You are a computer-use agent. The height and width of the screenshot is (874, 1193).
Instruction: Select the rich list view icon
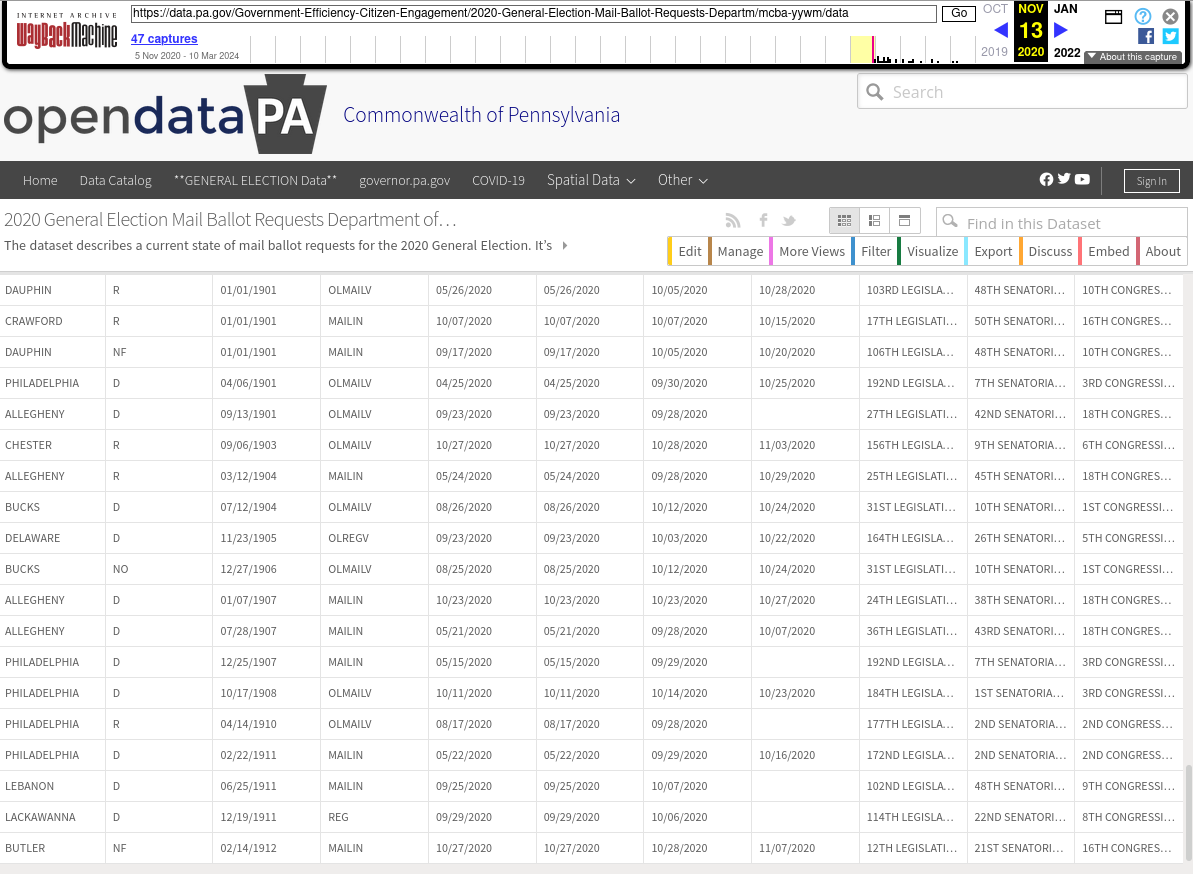pos(873,220)
